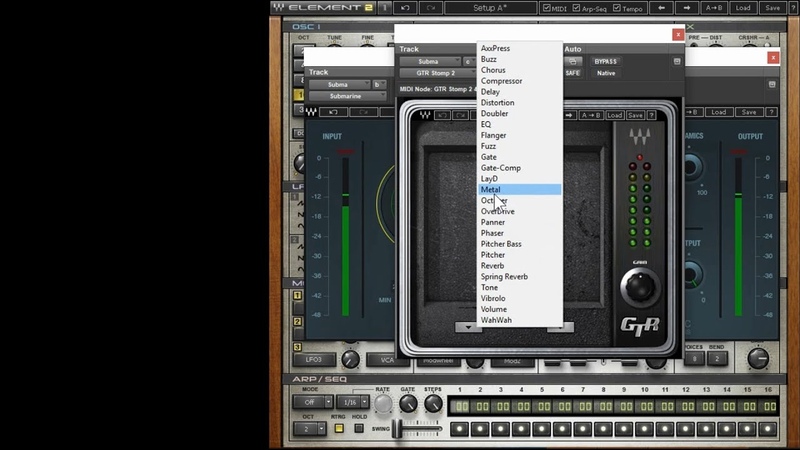
Task: Click Save in the Element 2 toolbar
Action: pos(772,8)
